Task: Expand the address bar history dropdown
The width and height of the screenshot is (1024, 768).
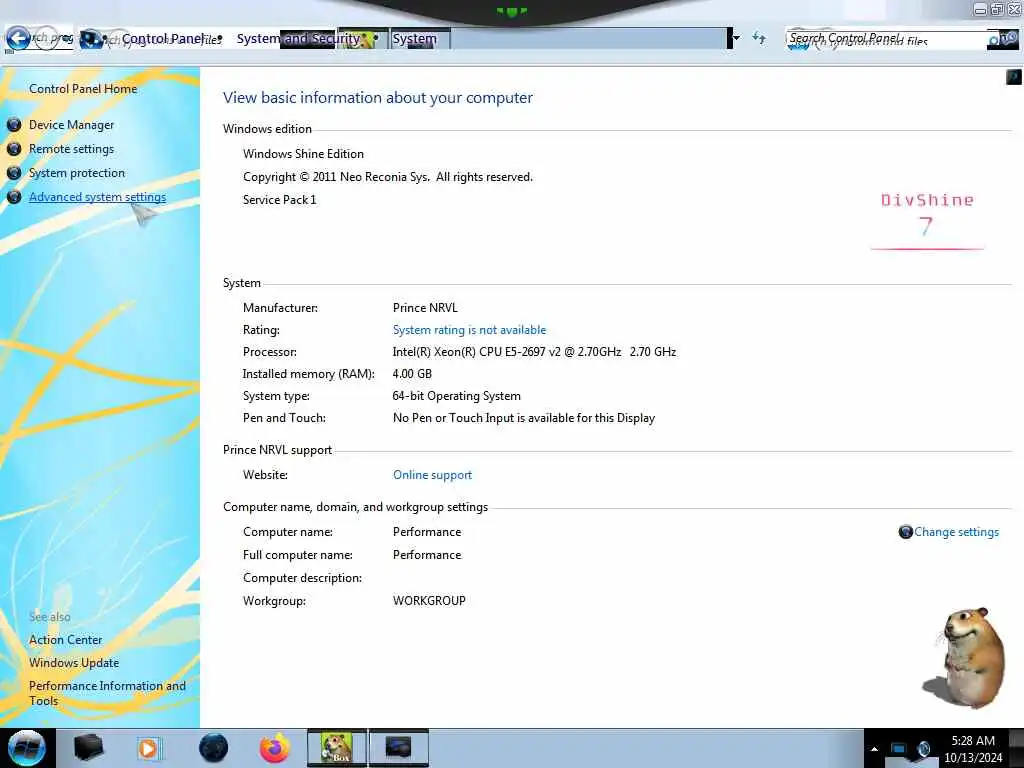Action: (736, 38)
